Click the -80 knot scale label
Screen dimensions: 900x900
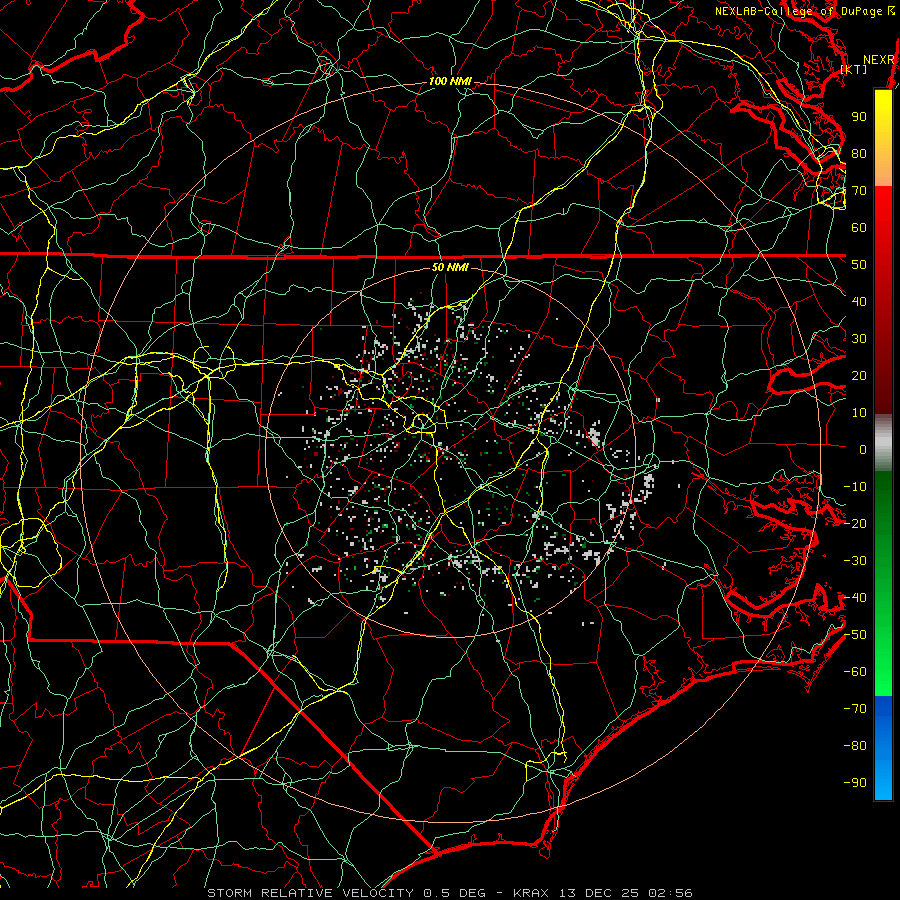tap(855, 746)
